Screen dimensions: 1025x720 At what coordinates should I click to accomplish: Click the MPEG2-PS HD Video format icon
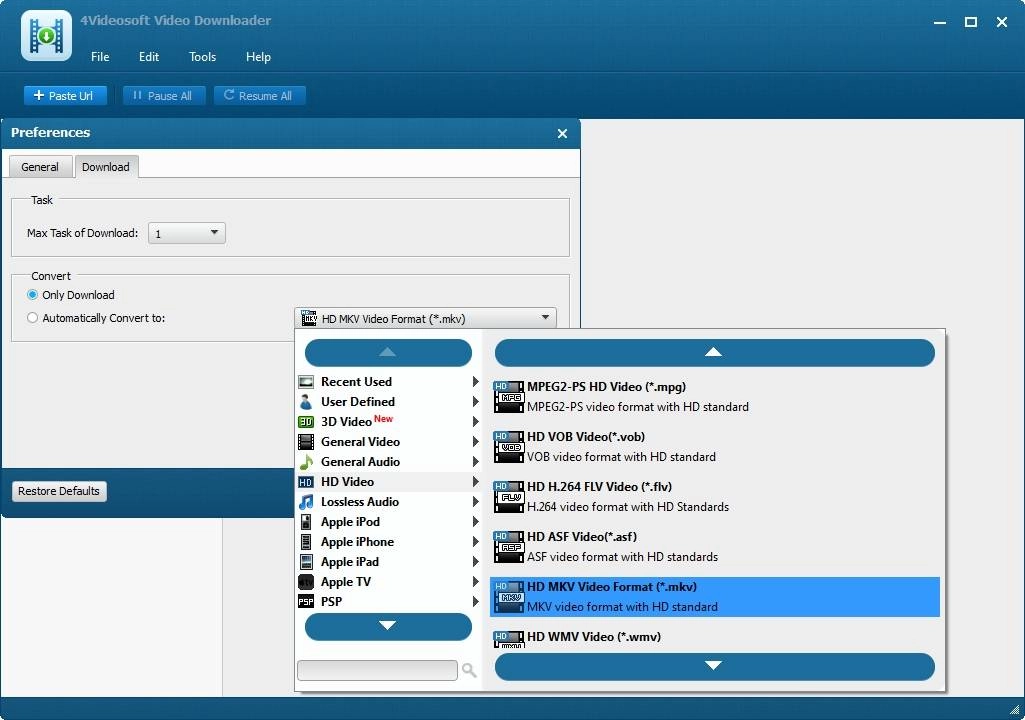[509, 396]
